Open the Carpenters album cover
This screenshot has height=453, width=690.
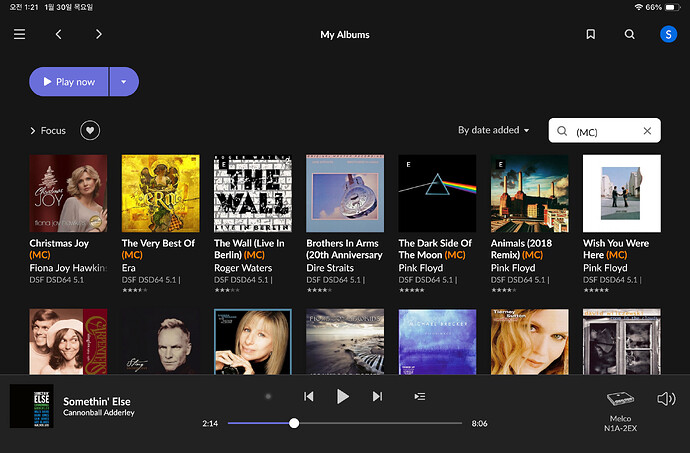pyautogui.click(x=68, y=342)
